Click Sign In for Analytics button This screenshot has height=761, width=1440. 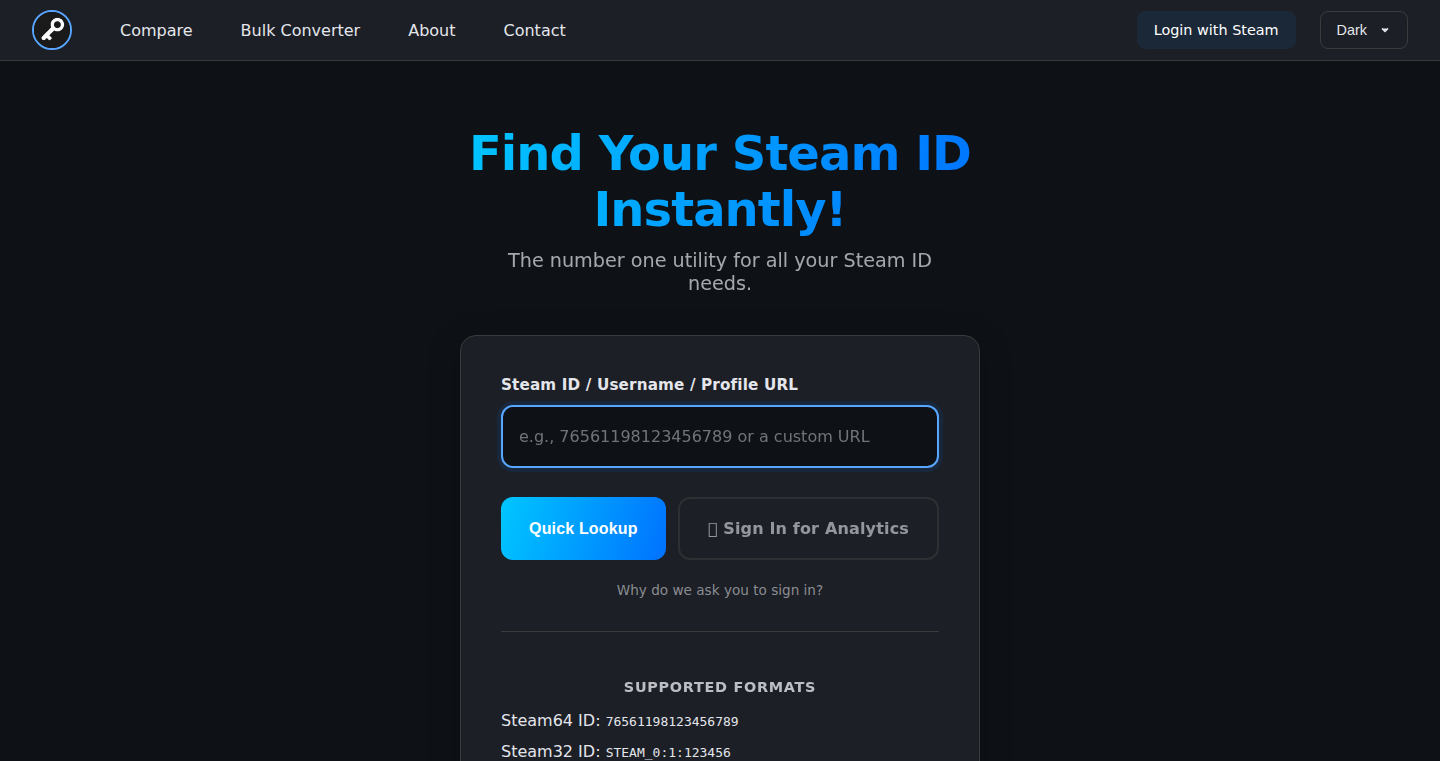point(808,528)
